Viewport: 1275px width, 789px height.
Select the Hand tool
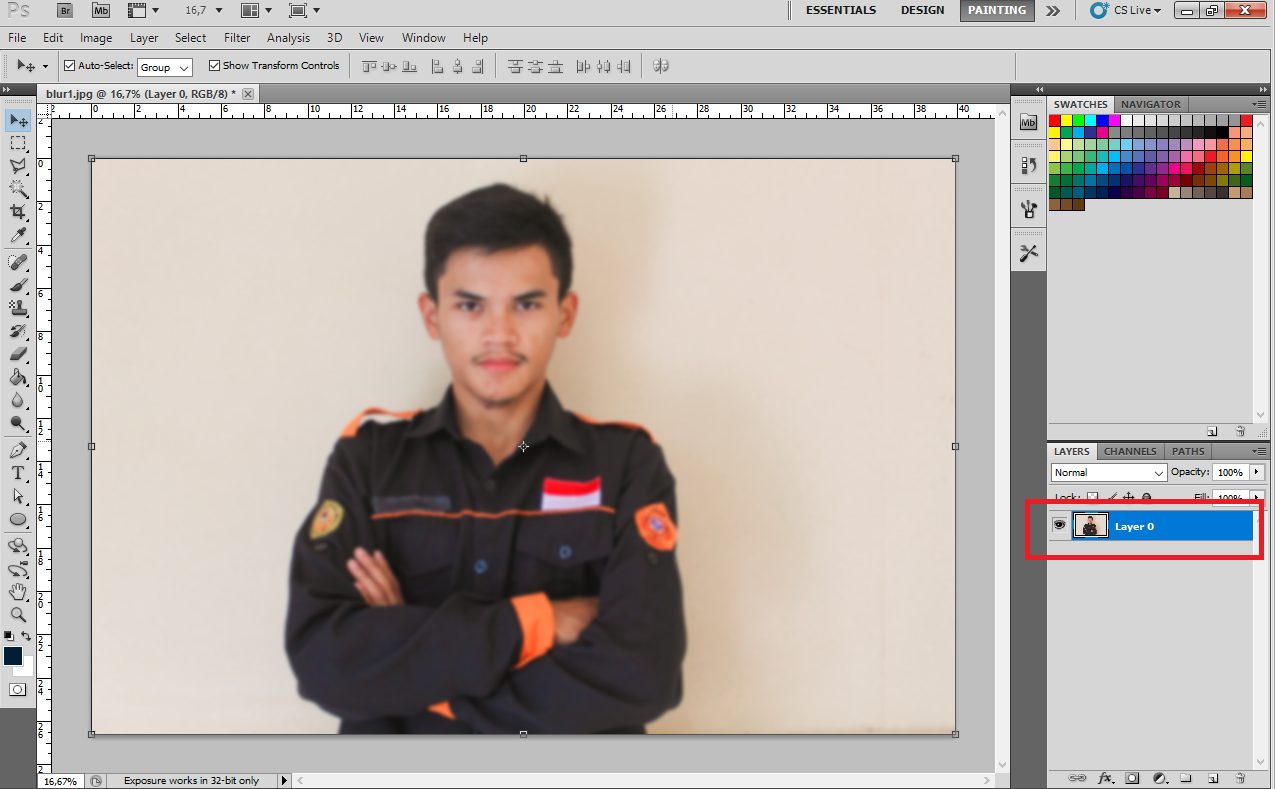tap(18, 592)
